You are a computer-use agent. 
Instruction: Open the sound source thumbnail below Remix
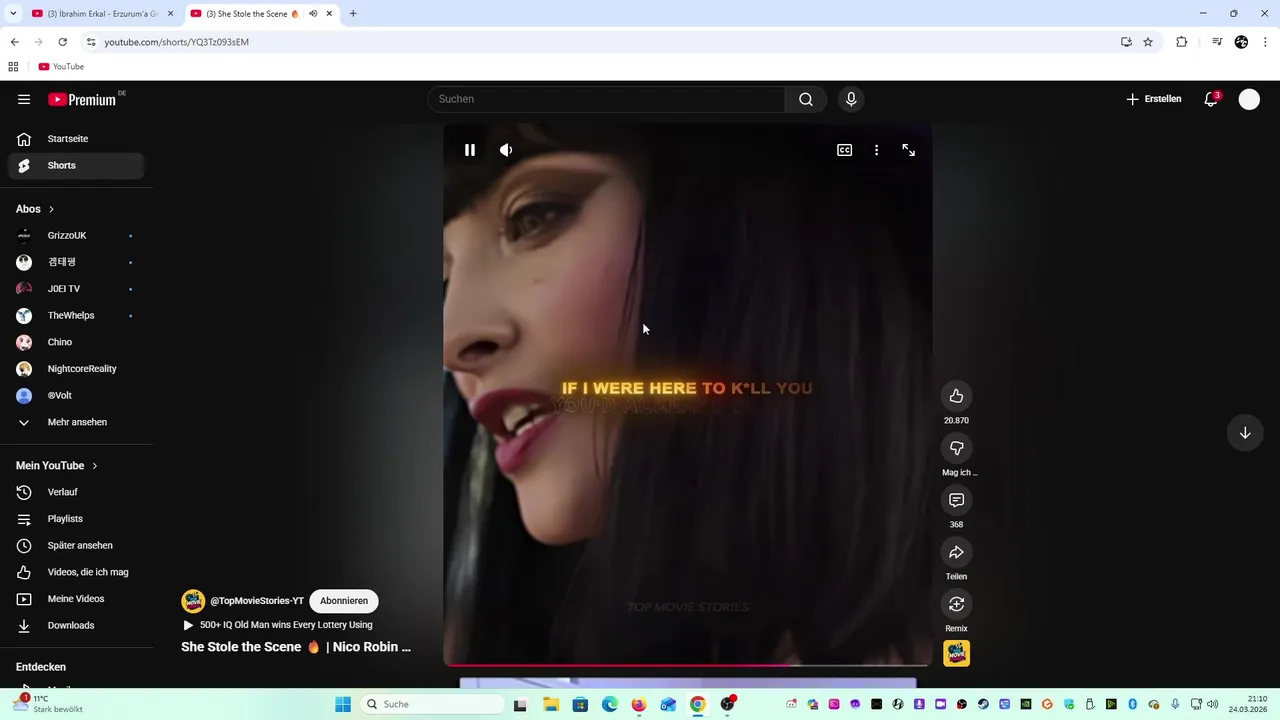tap(957, 653)
